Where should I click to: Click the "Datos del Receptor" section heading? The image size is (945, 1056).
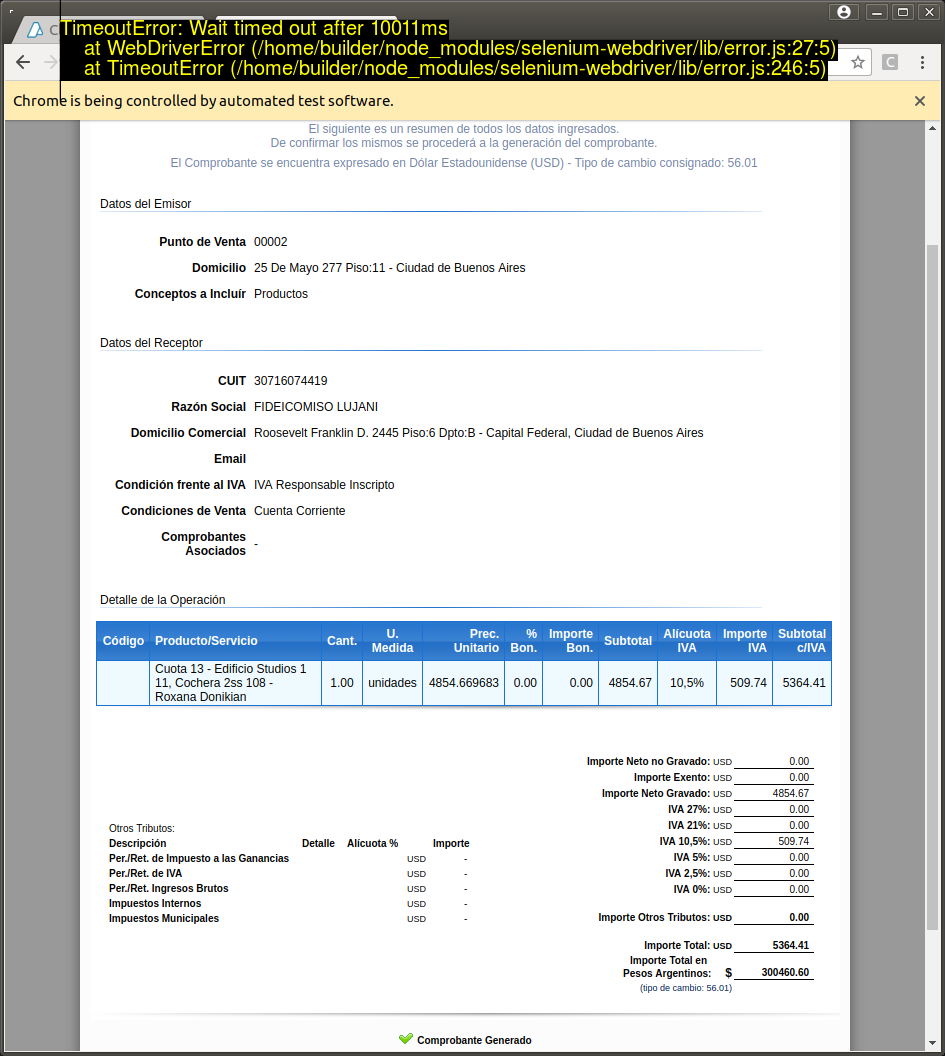pos(151,343)
